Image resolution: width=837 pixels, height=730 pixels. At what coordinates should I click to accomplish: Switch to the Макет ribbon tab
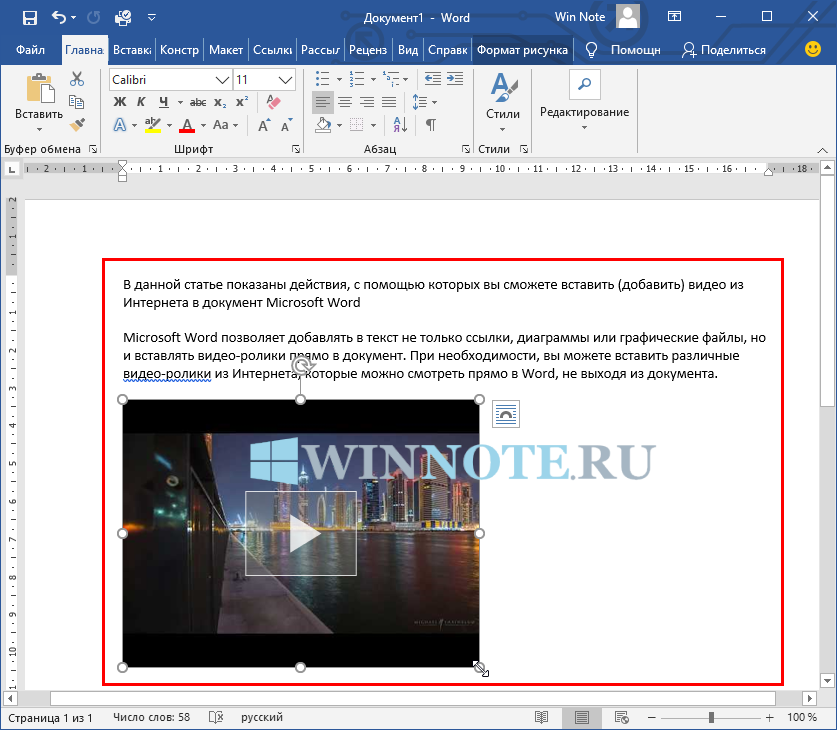226,50
